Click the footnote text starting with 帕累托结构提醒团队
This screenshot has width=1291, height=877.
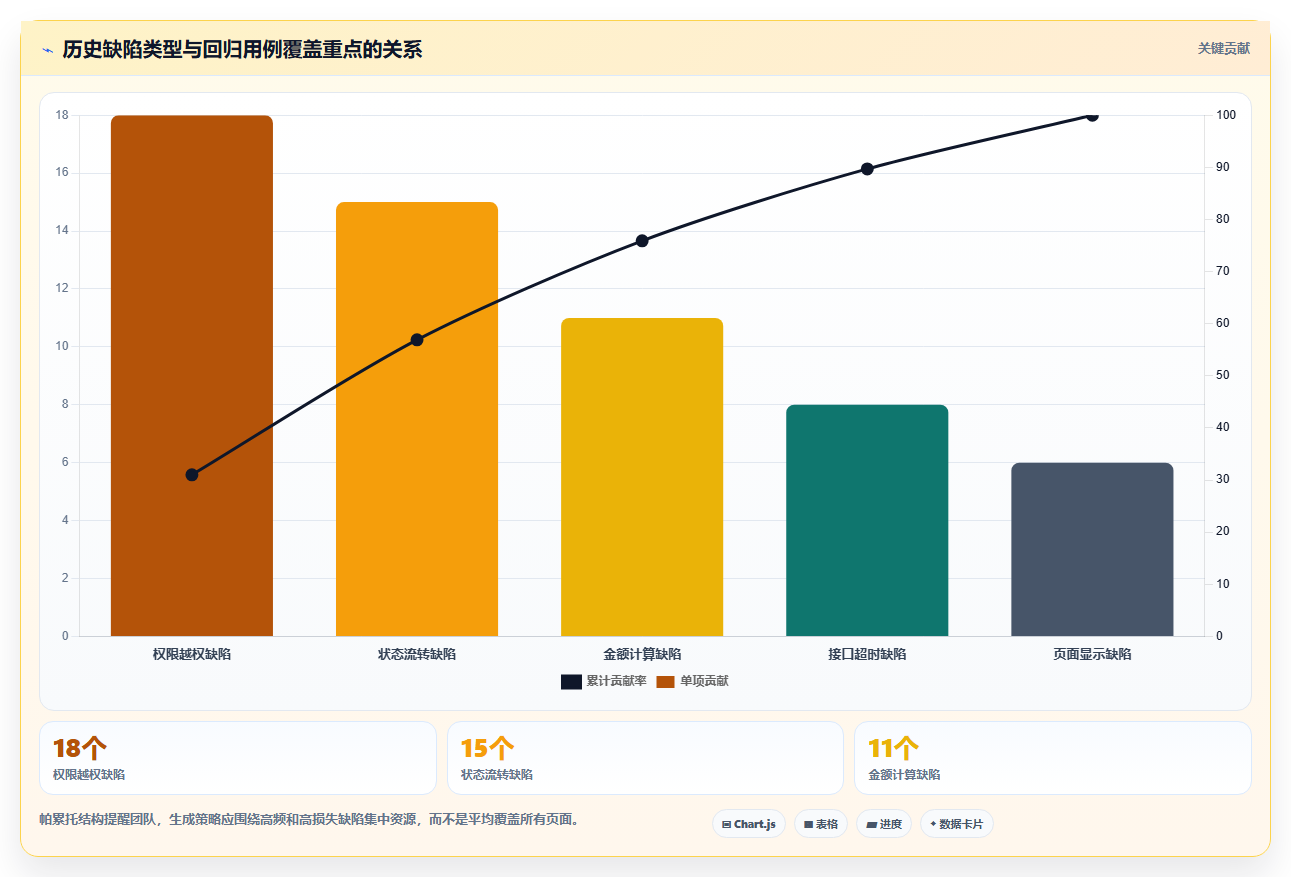click(309, 819)
